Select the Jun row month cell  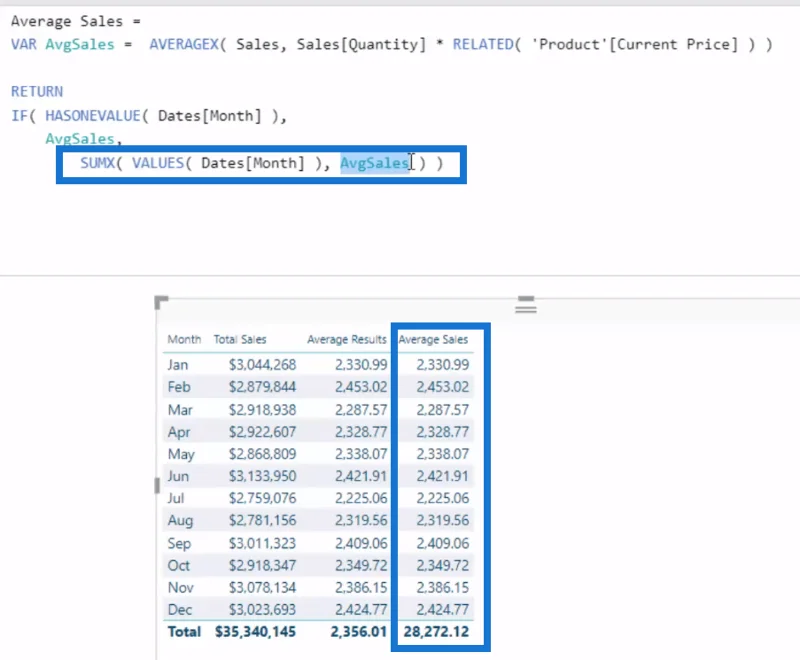(x=178, y=476)
